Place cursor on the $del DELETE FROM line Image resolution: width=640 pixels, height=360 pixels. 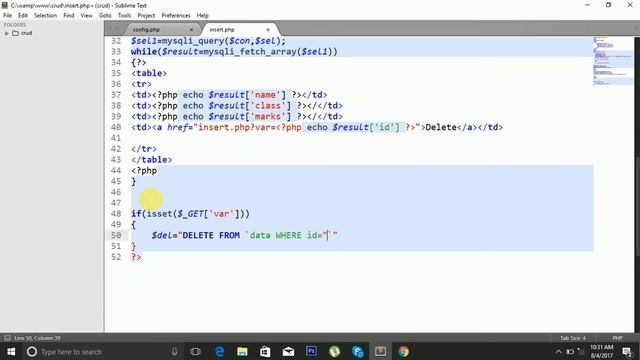pos(244,236)
